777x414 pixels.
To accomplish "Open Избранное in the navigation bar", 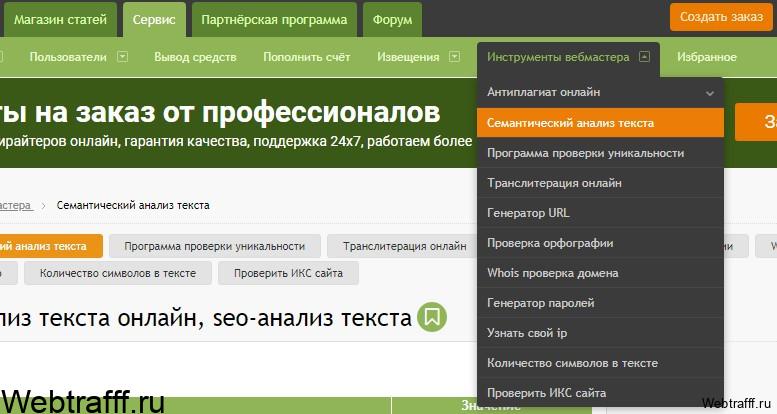I will [x=707, y=57].
